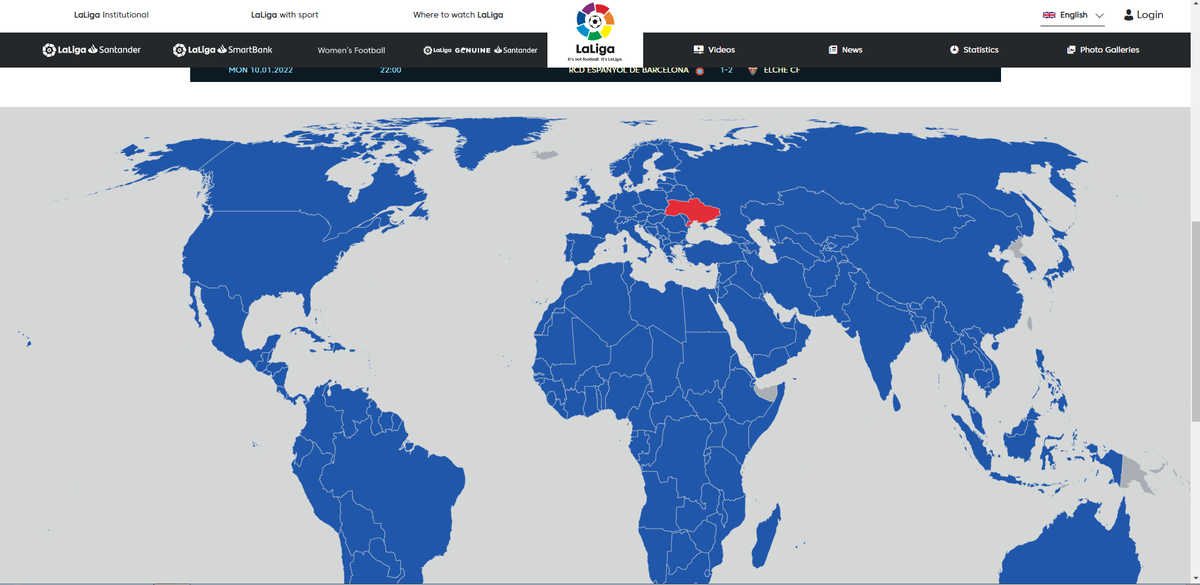Click the Statistics icon in navigation

[954, 50]
